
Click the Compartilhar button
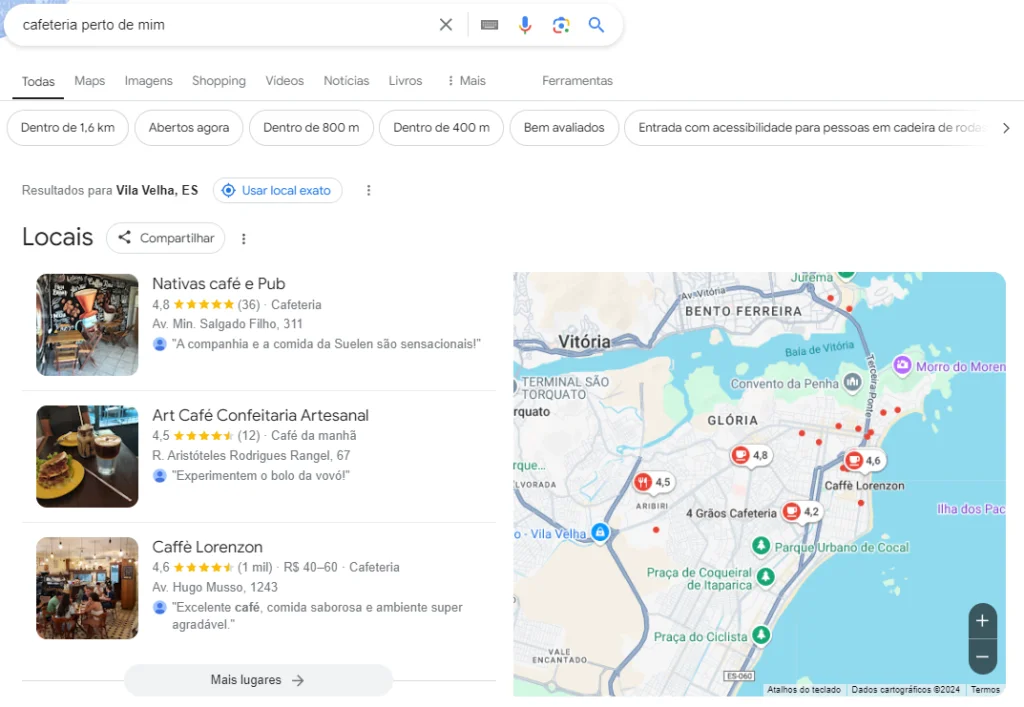[x=166, y=238]
